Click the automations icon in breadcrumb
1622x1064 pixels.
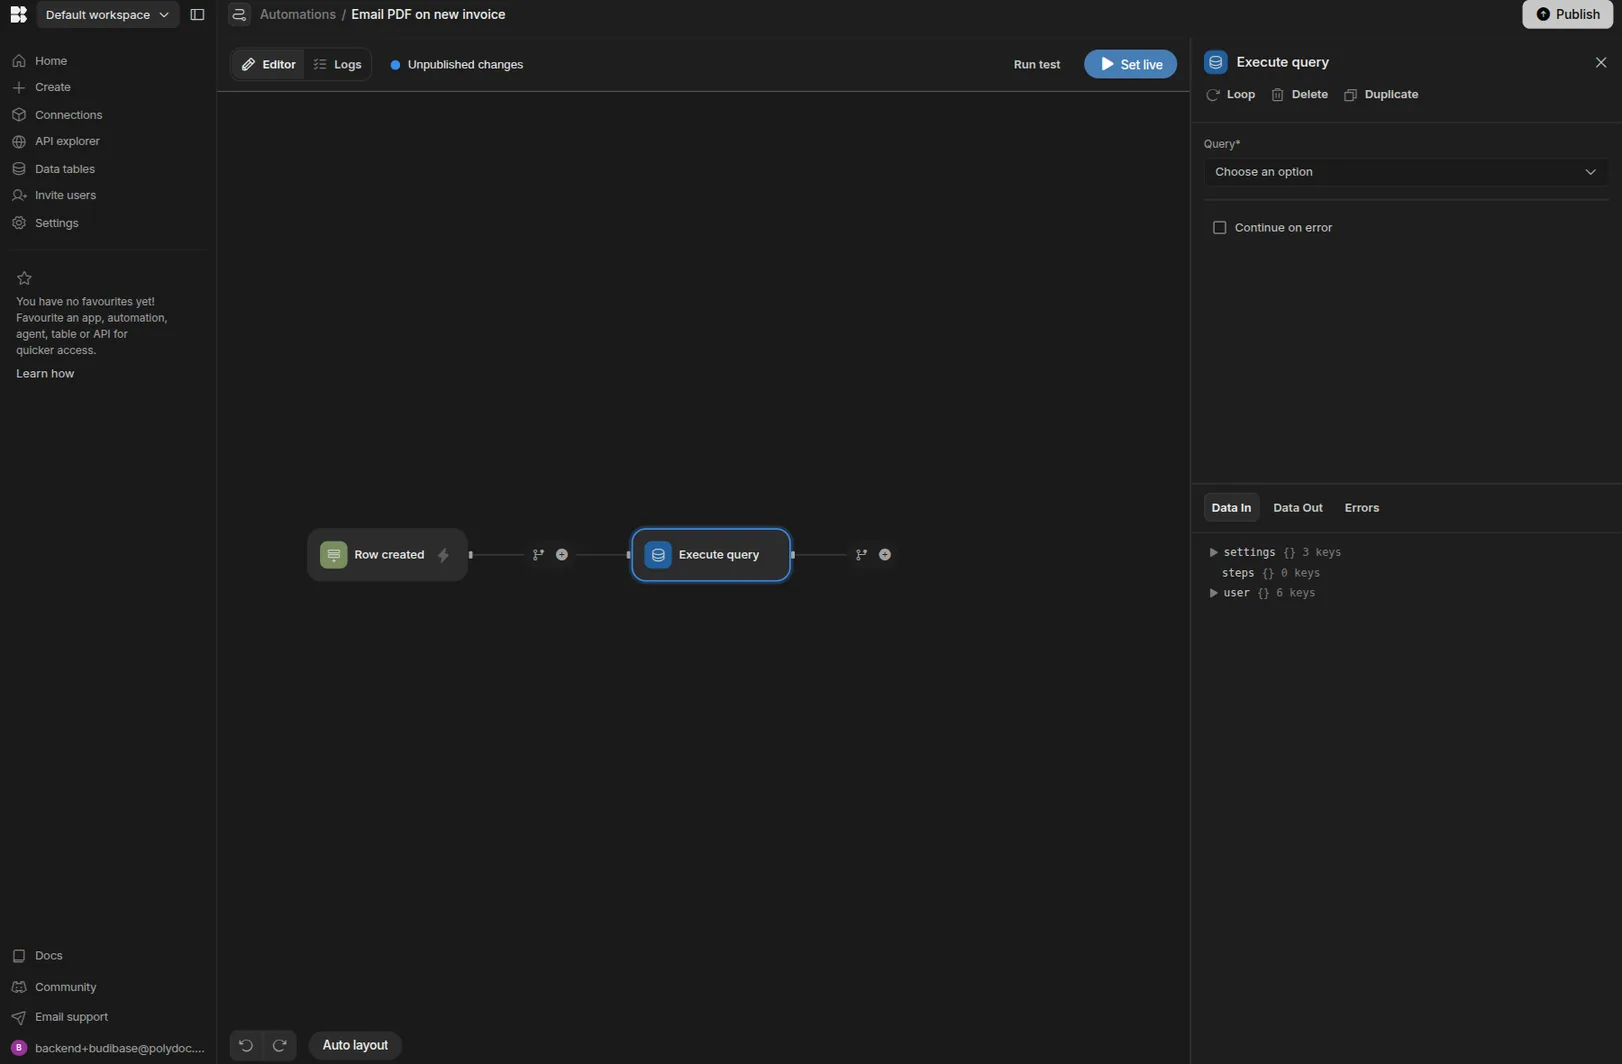pyautogui.click(x=239, y=14)
